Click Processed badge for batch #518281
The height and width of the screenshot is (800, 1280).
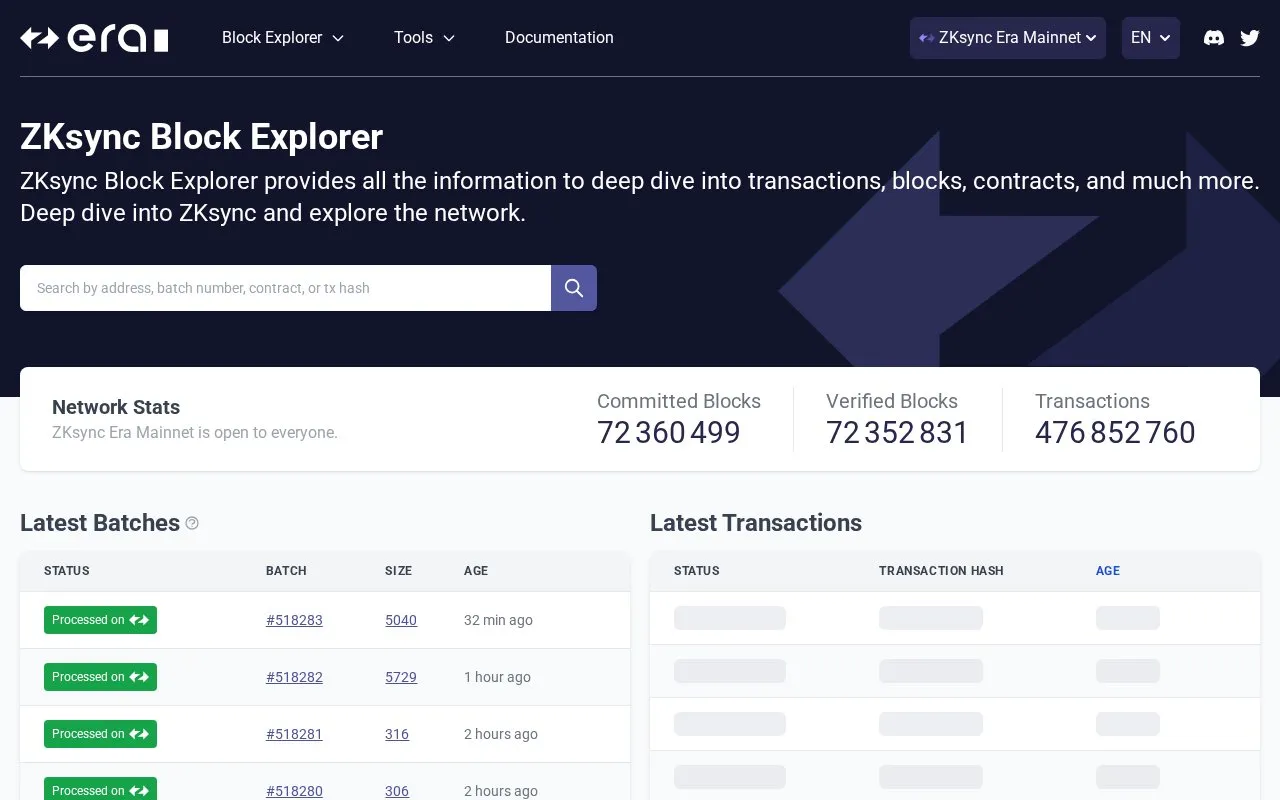pyautogui.click(x=100, y=734)
